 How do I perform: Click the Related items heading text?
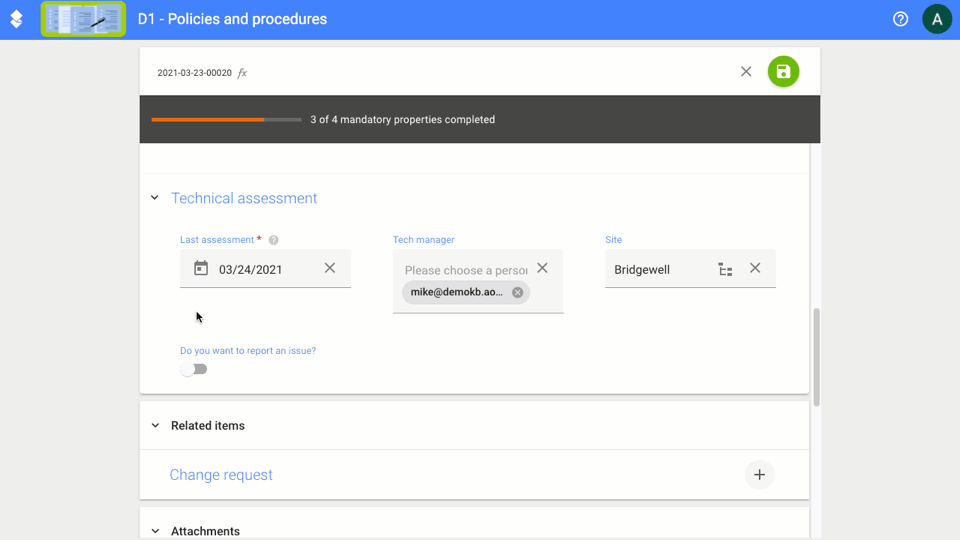(208, 426)
